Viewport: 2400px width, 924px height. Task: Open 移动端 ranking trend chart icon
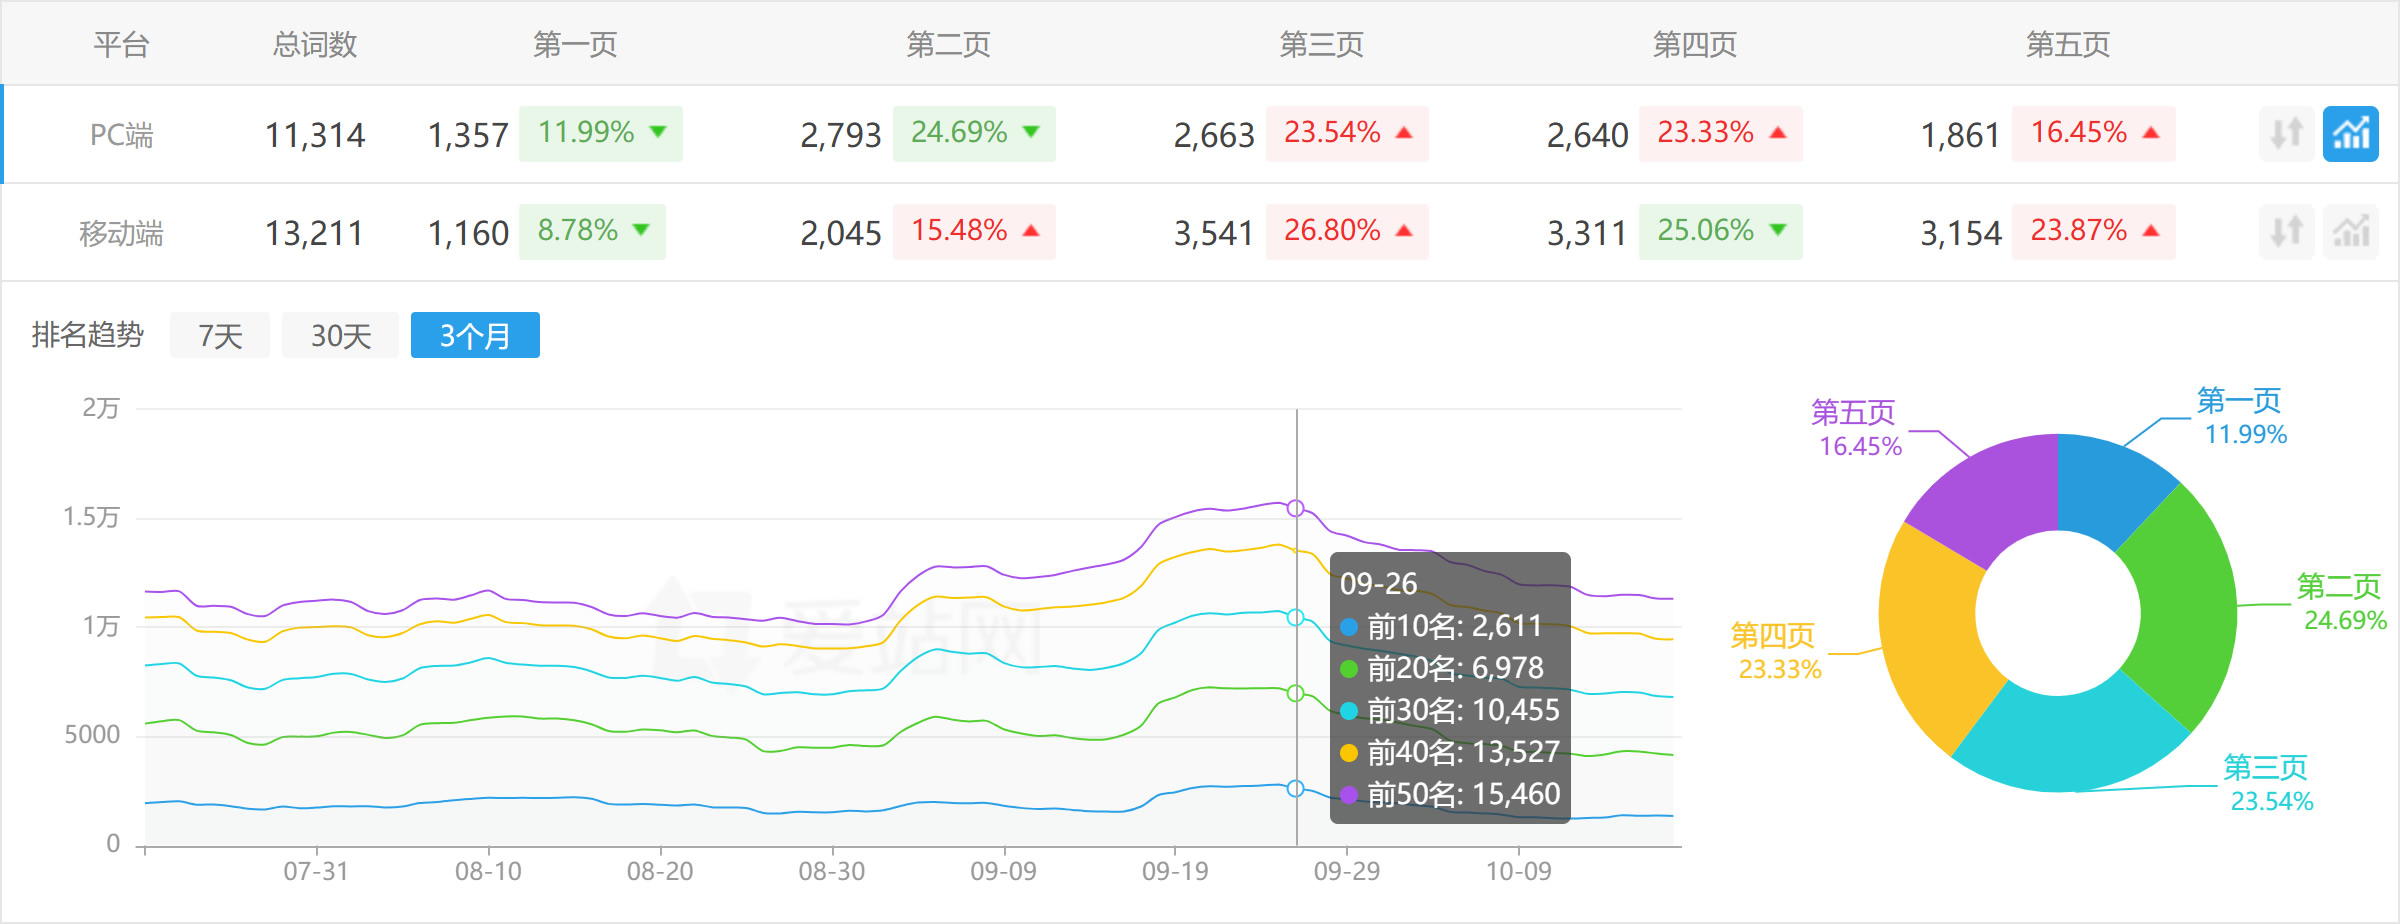2351,231
